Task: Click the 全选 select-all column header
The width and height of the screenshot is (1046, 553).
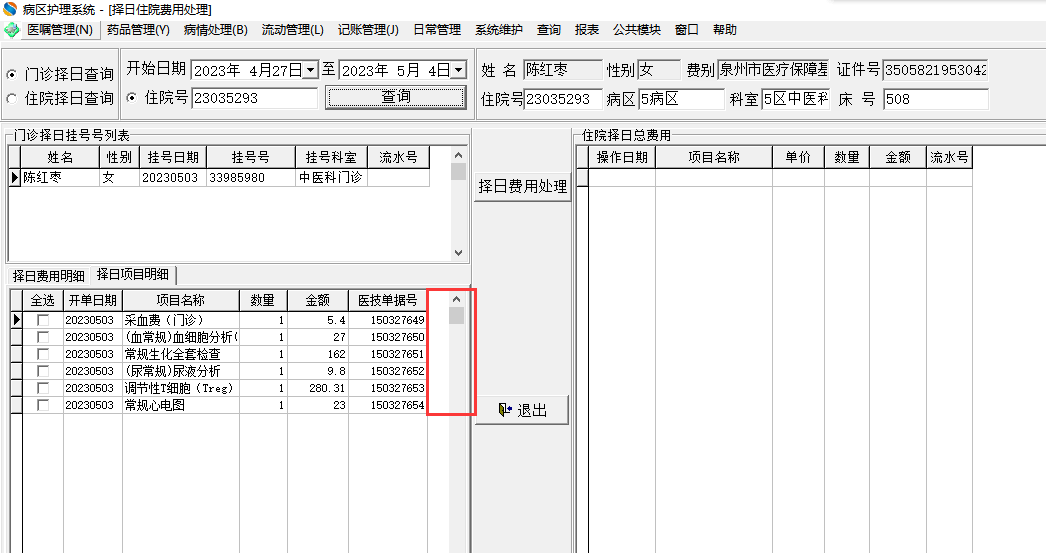Action: (x=43, y=300)
